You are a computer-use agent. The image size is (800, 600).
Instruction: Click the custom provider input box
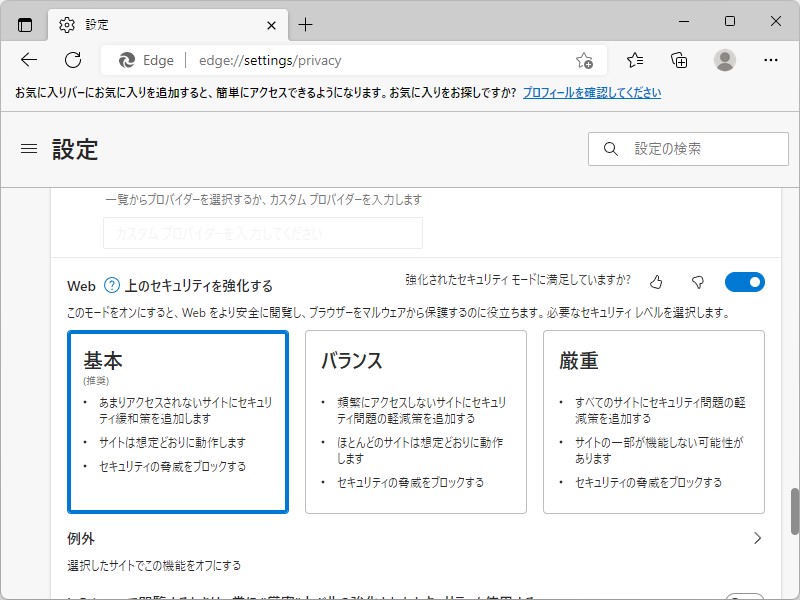(262, 232)
